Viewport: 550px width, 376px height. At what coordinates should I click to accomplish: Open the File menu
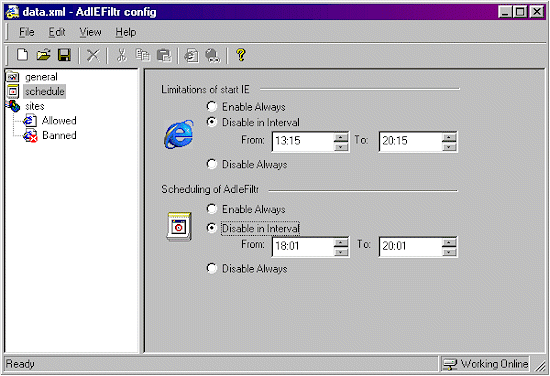click(27, 32)
